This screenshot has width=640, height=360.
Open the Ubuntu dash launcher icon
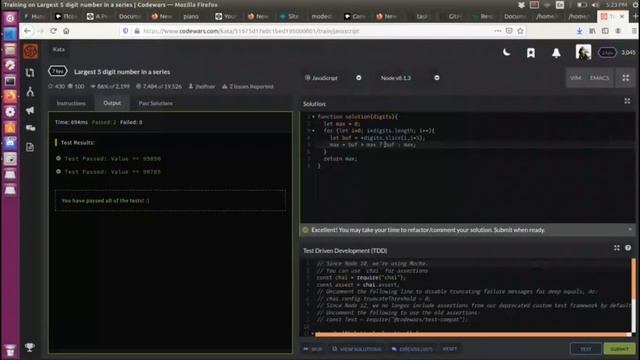(10, 18)
